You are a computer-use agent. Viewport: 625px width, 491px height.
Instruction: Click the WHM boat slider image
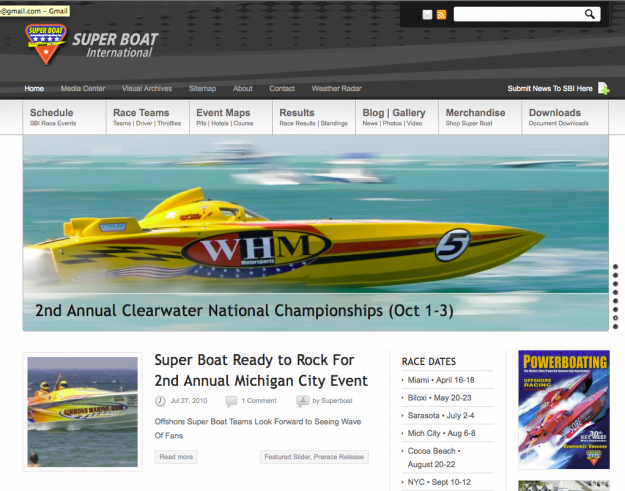[316, 214]
